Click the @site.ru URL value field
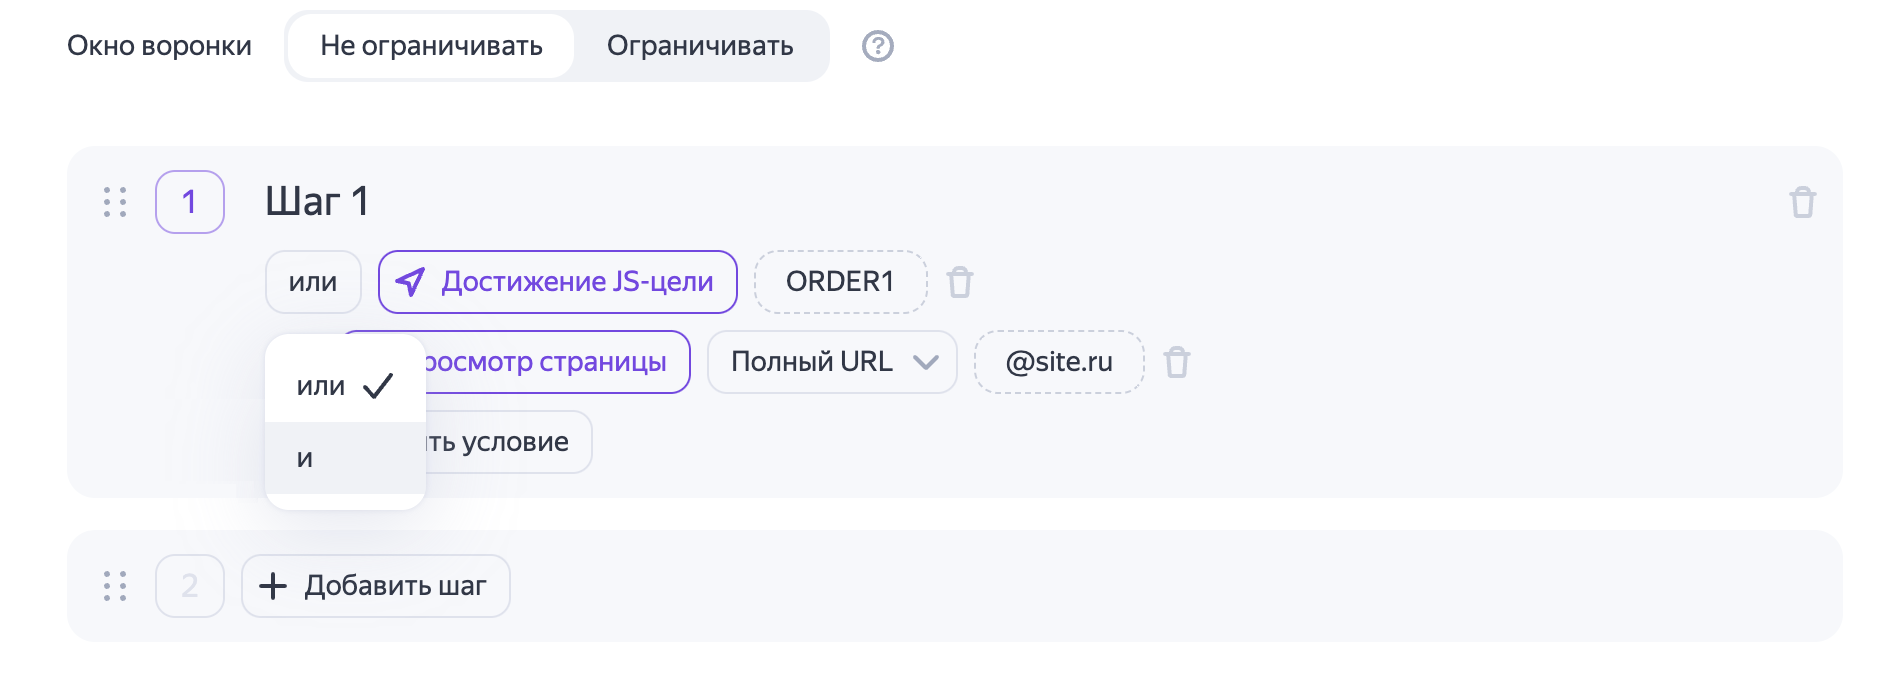The image size is (1896, 683). pos(1059,362)
